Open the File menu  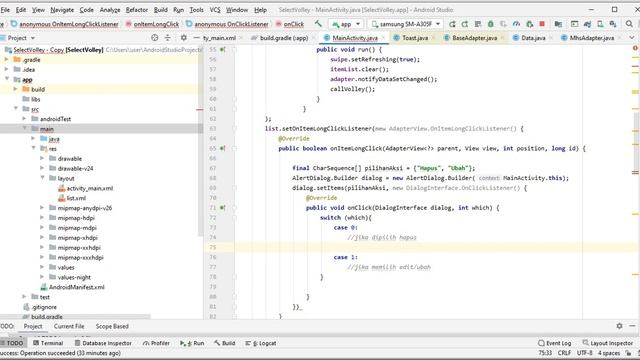5,10
